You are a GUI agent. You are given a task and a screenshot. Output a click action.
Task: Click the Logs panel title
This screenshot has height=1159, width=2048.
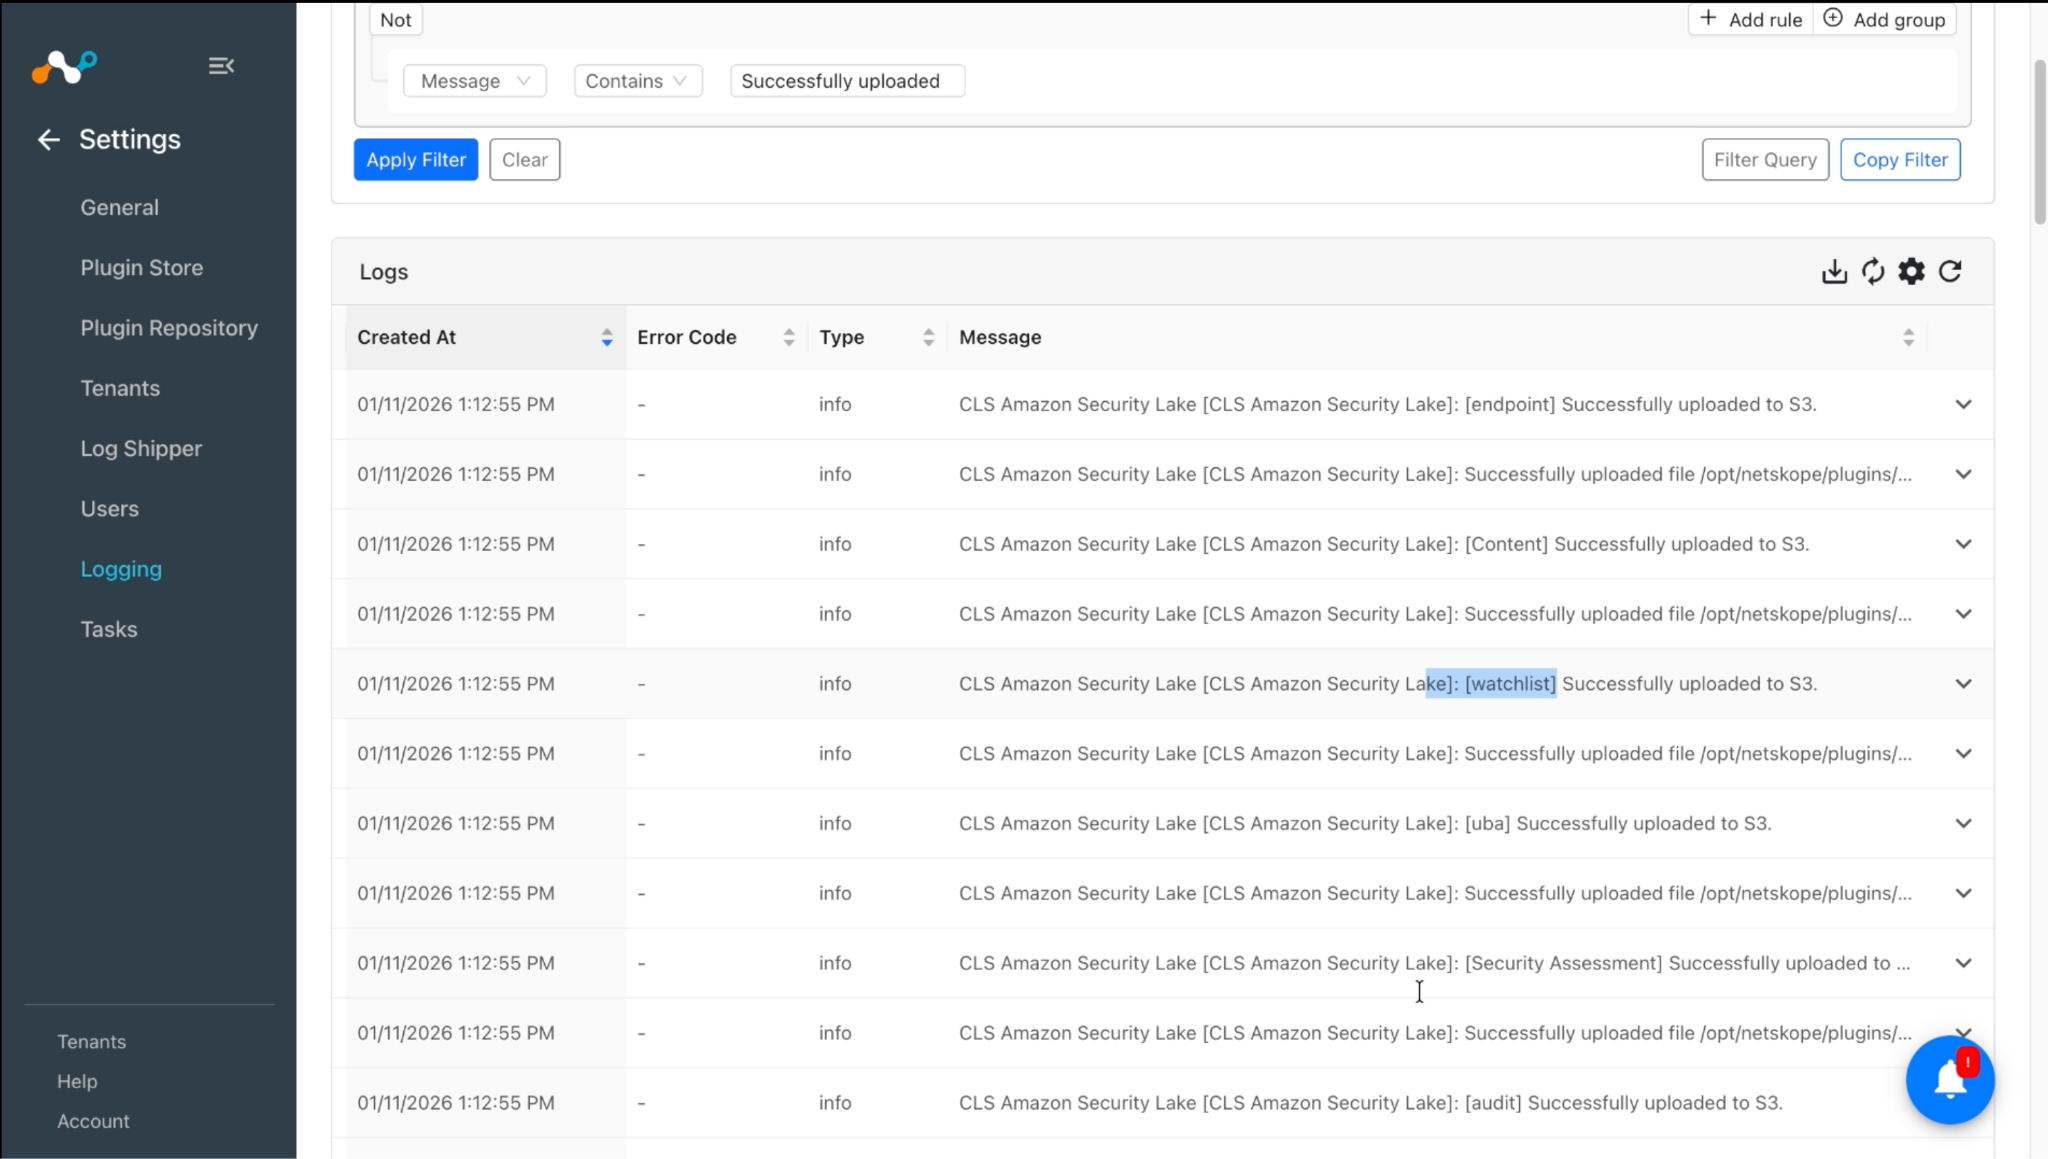tap(384, 272)
